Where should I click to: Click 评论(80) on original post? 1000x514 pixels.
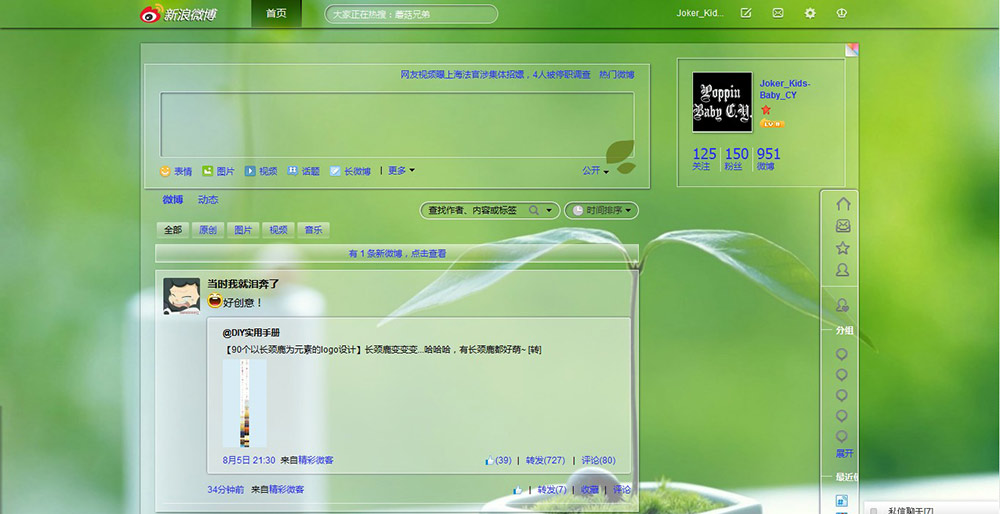tap(598, 460)
